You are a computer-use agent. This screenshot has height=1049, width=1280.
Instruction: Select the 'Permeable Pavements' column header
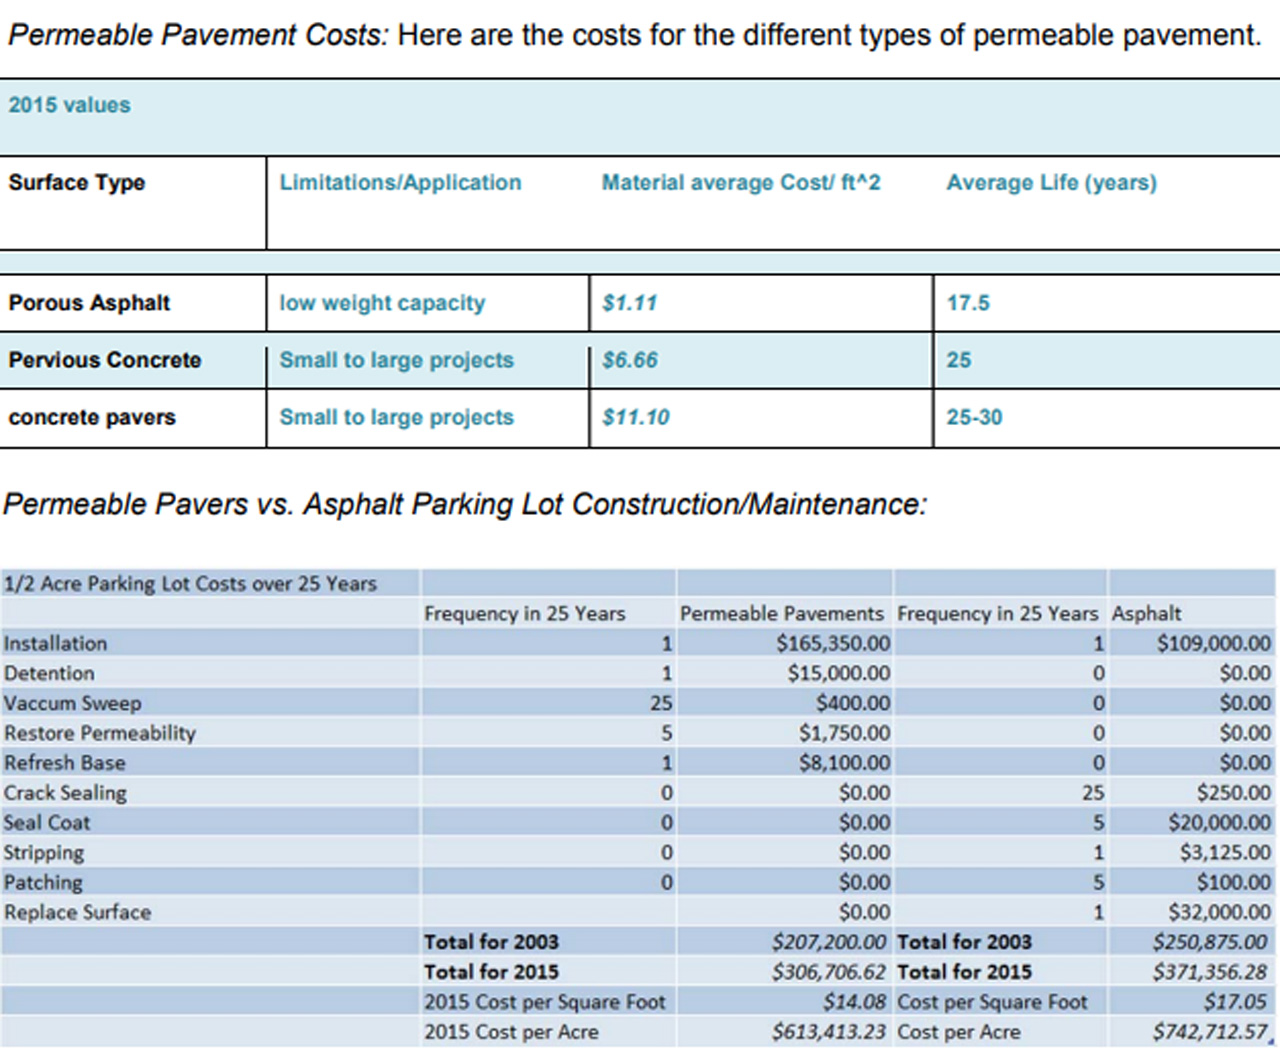tap(781, 613)
